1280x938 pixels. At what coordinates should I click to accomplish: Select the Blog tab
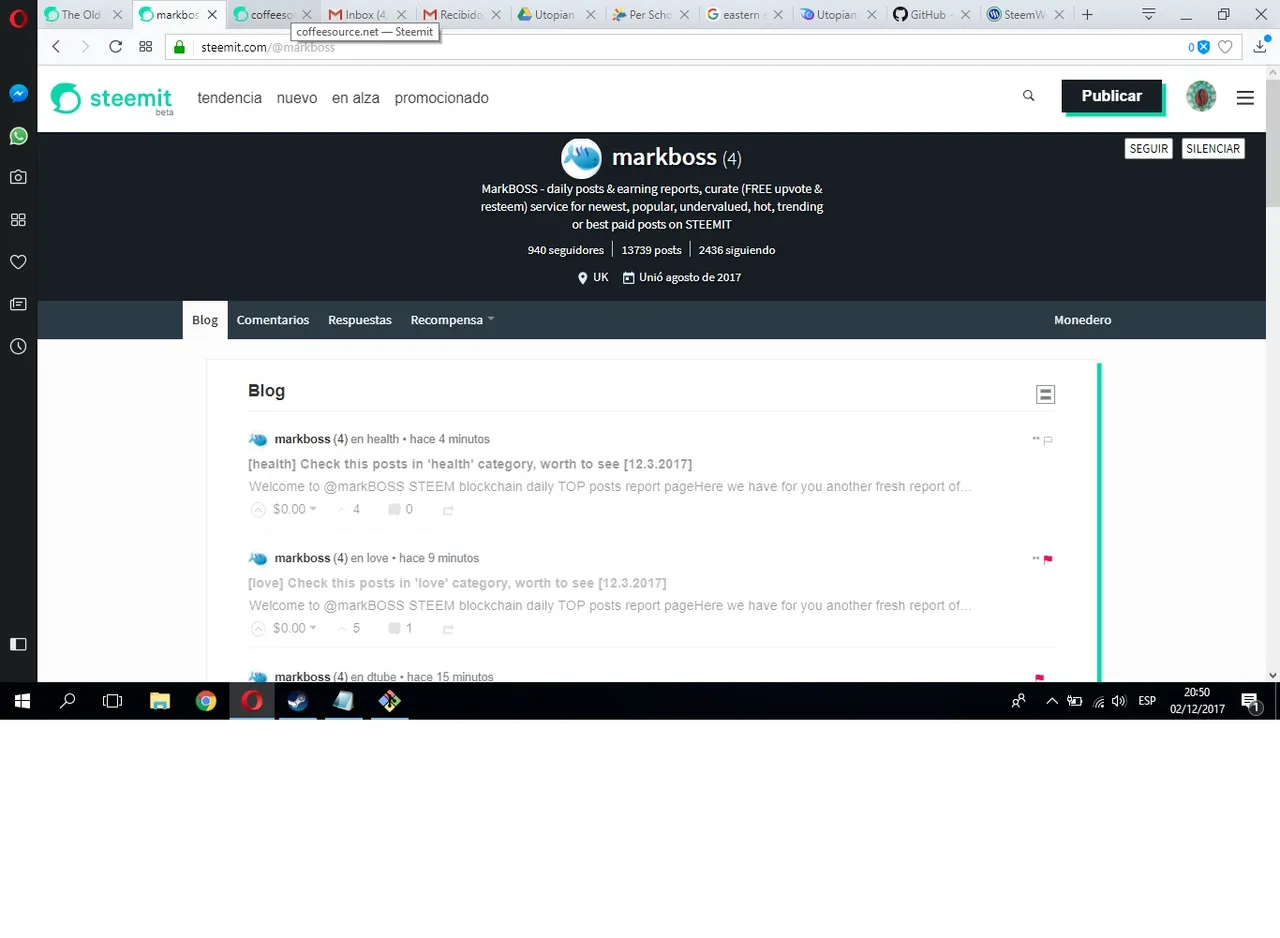click(x=205, y=320)
